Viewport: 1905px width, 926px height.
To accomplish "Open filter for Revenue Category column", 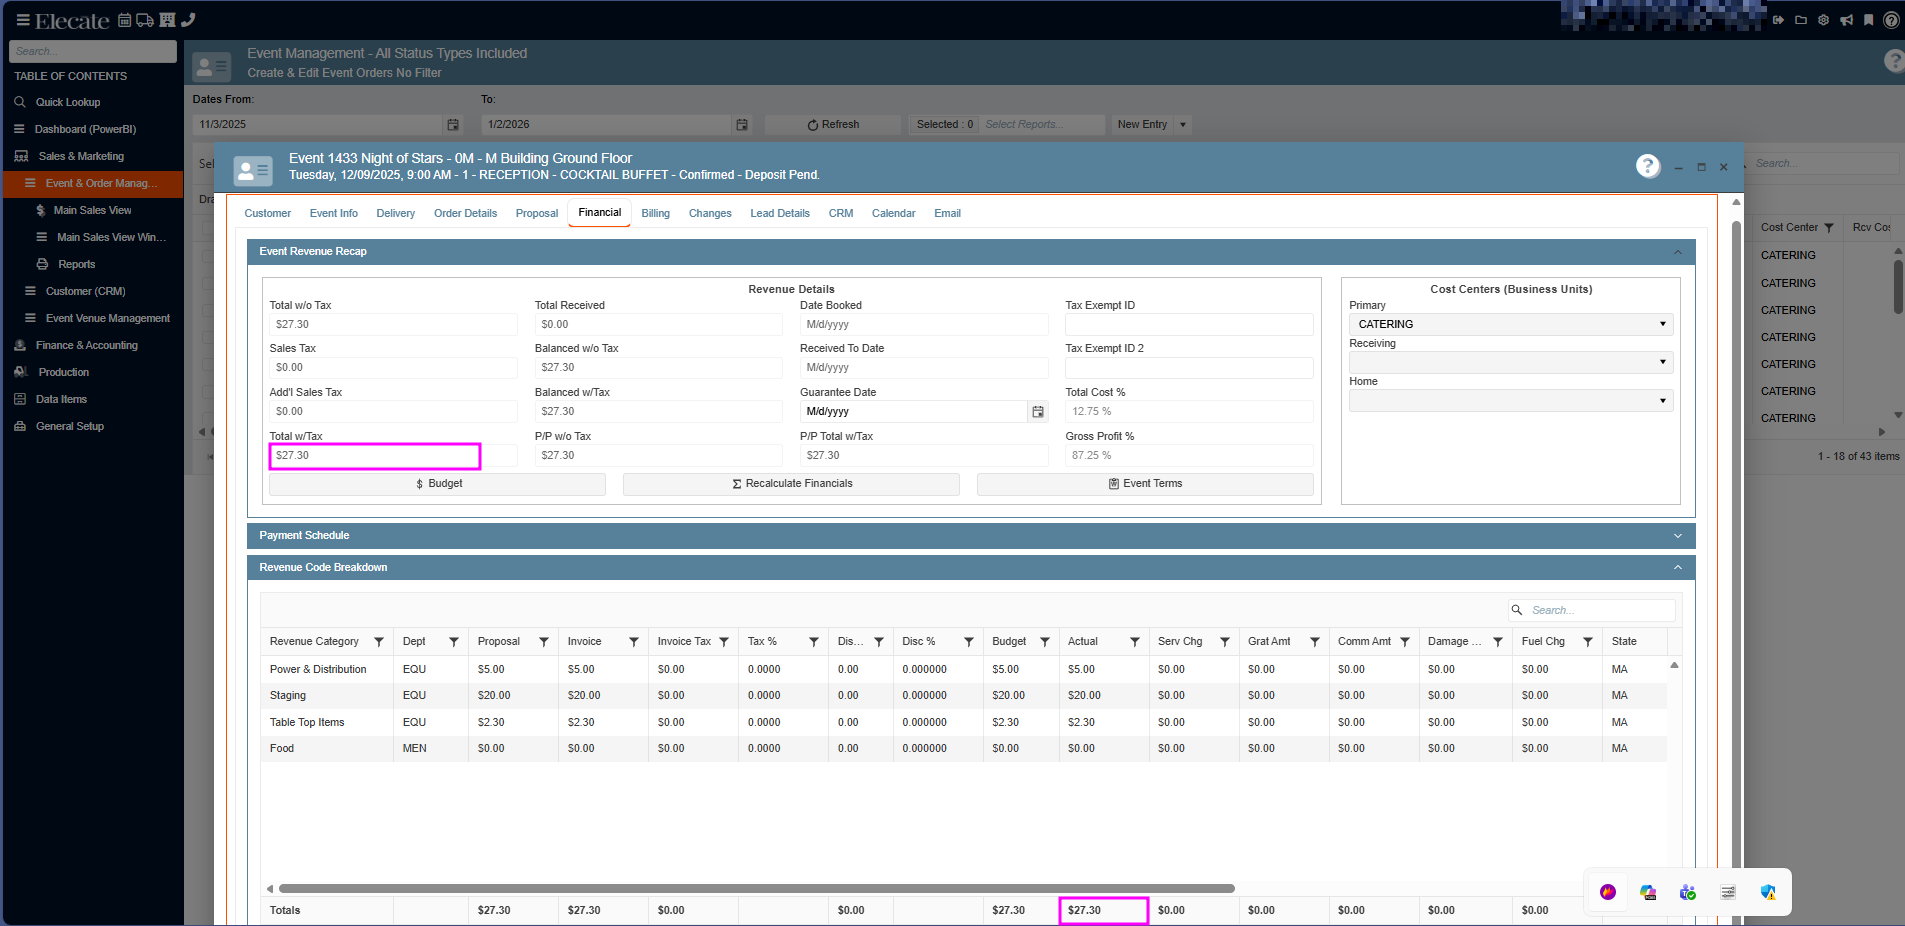I will 379,642.
